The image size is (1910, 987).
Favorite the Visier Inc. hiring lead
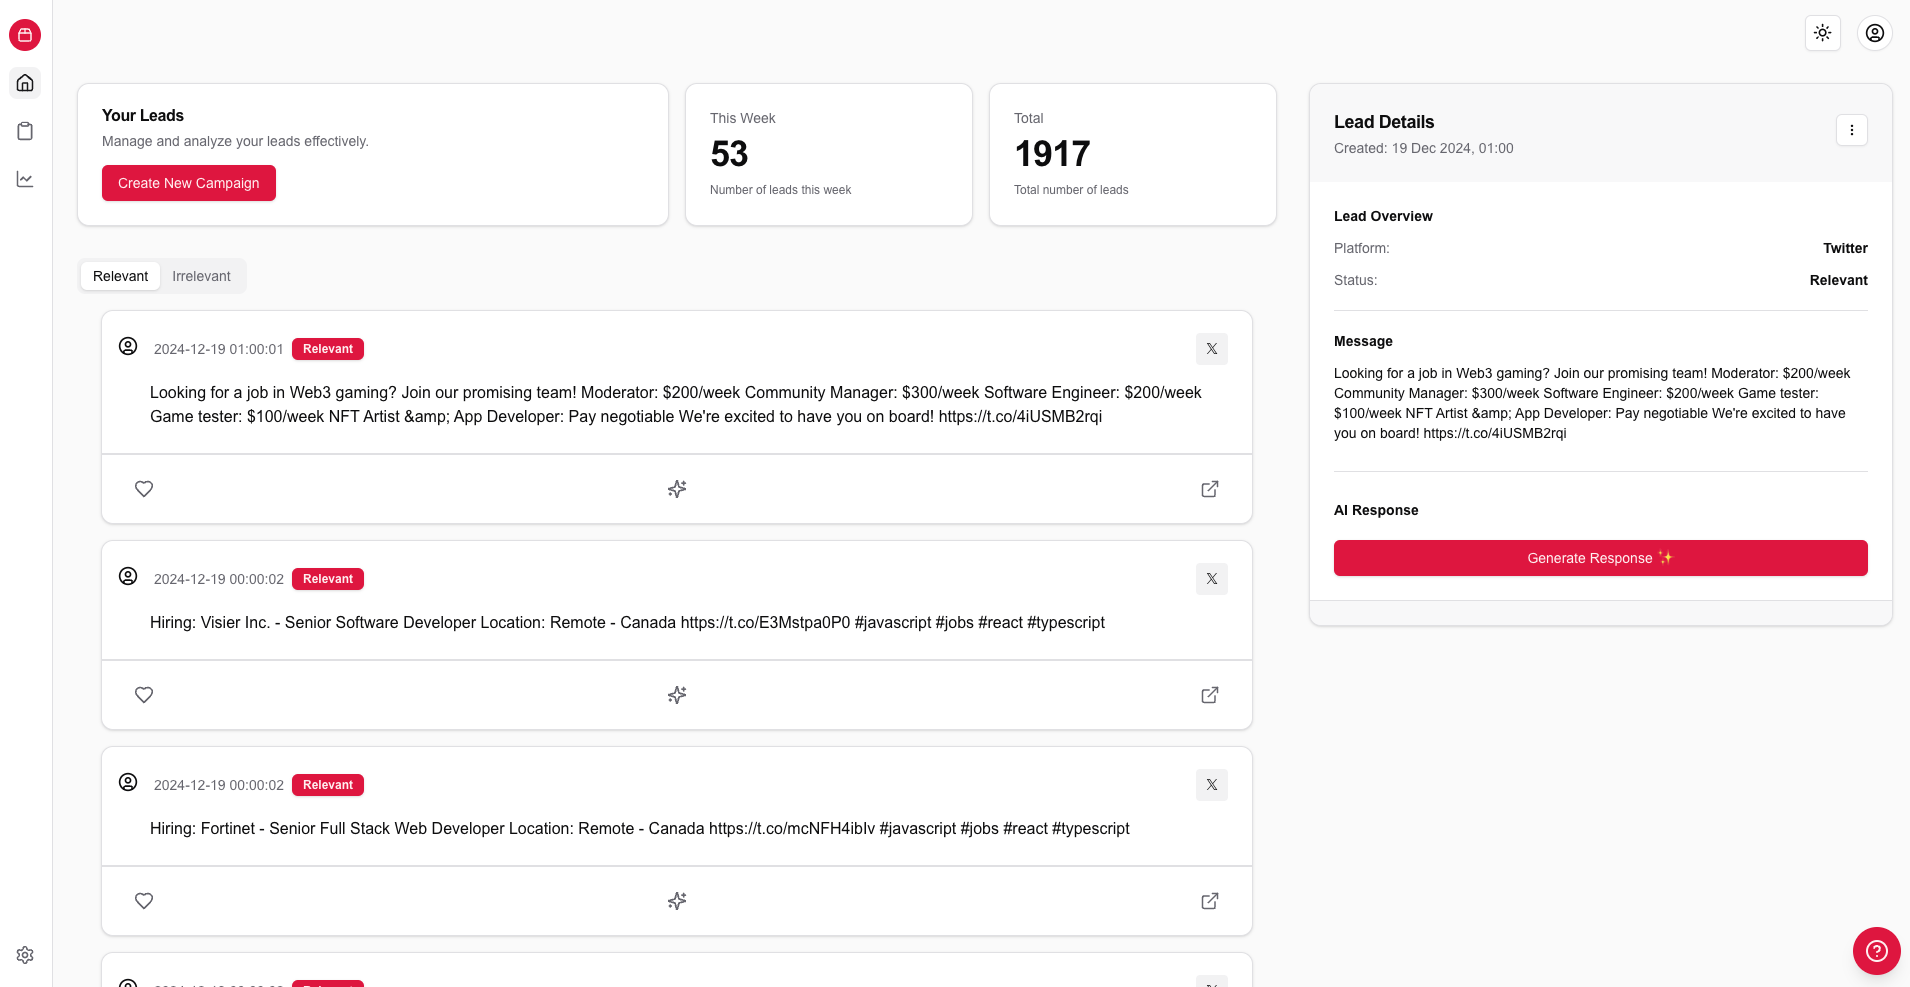144,695
